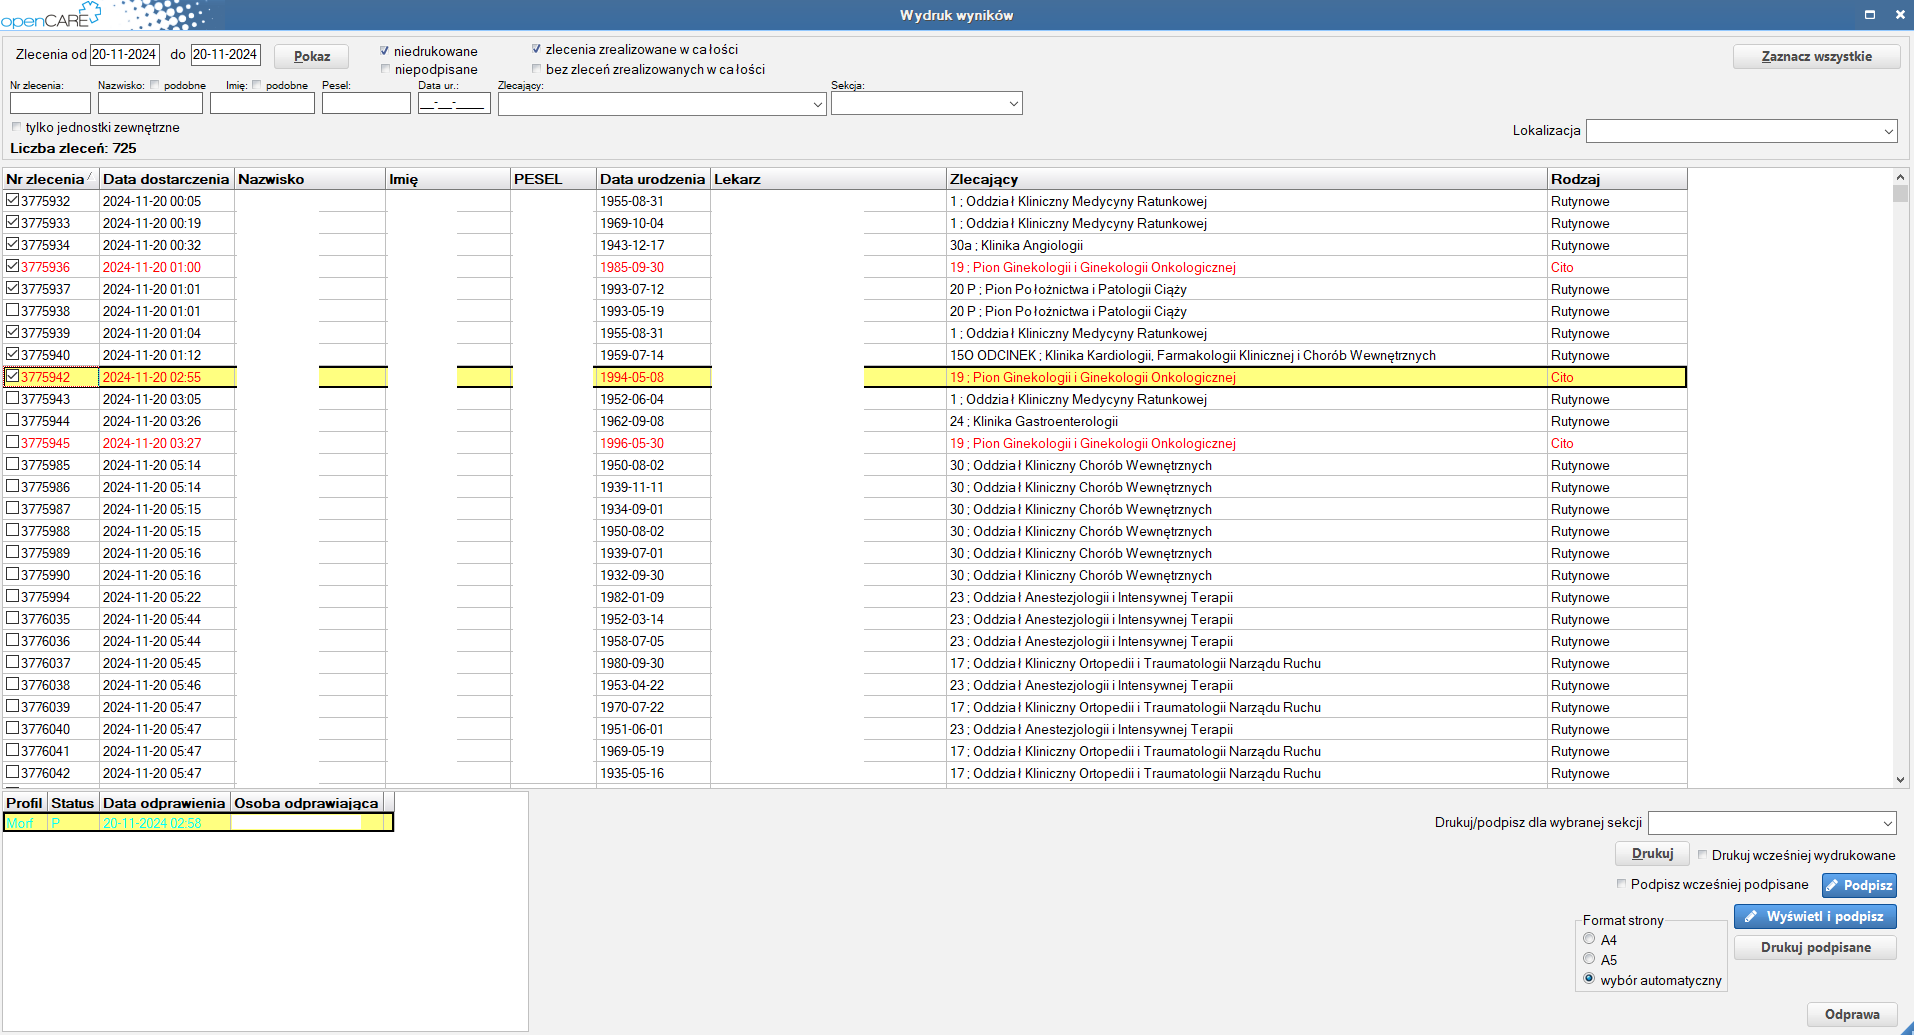Click Wyświetl i podpisz pen icon button

[x=1814, y=916]
